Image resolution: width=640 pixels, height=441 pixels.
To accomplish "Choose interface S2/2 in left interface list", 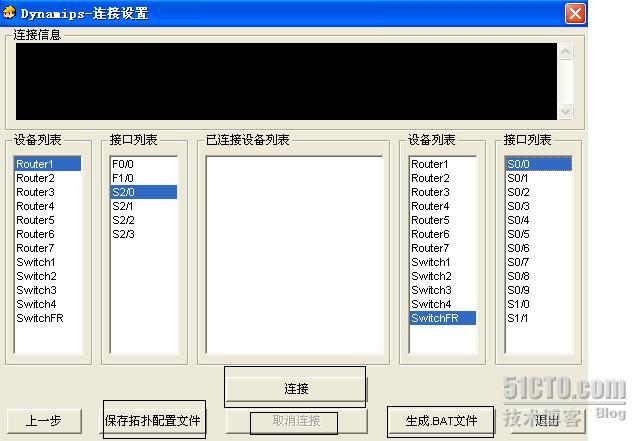I will click(x=144, y=220).
